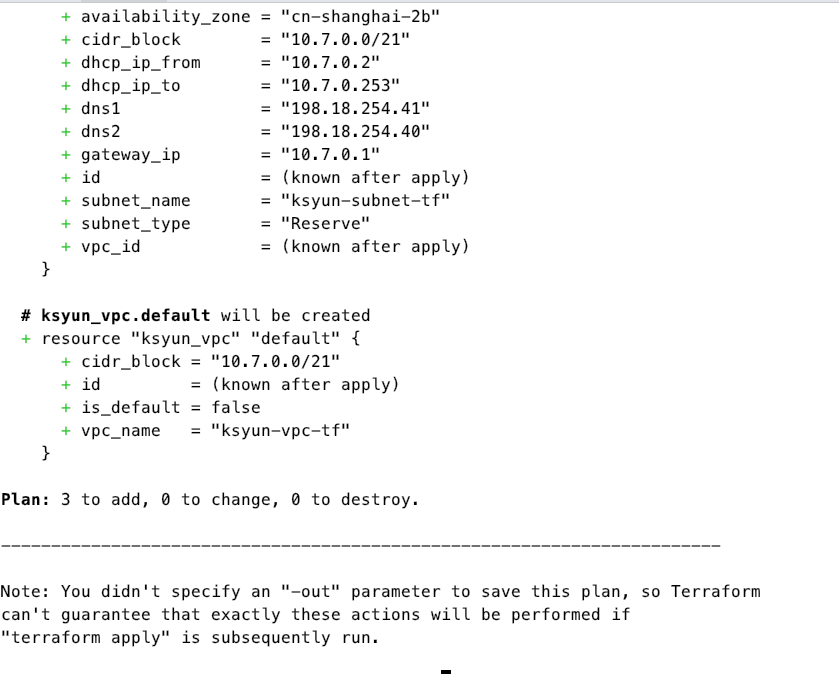This screenshot has width=839, height=674.
Task: Click the bold "Plan:" summary label
Action: pos(25,499)
